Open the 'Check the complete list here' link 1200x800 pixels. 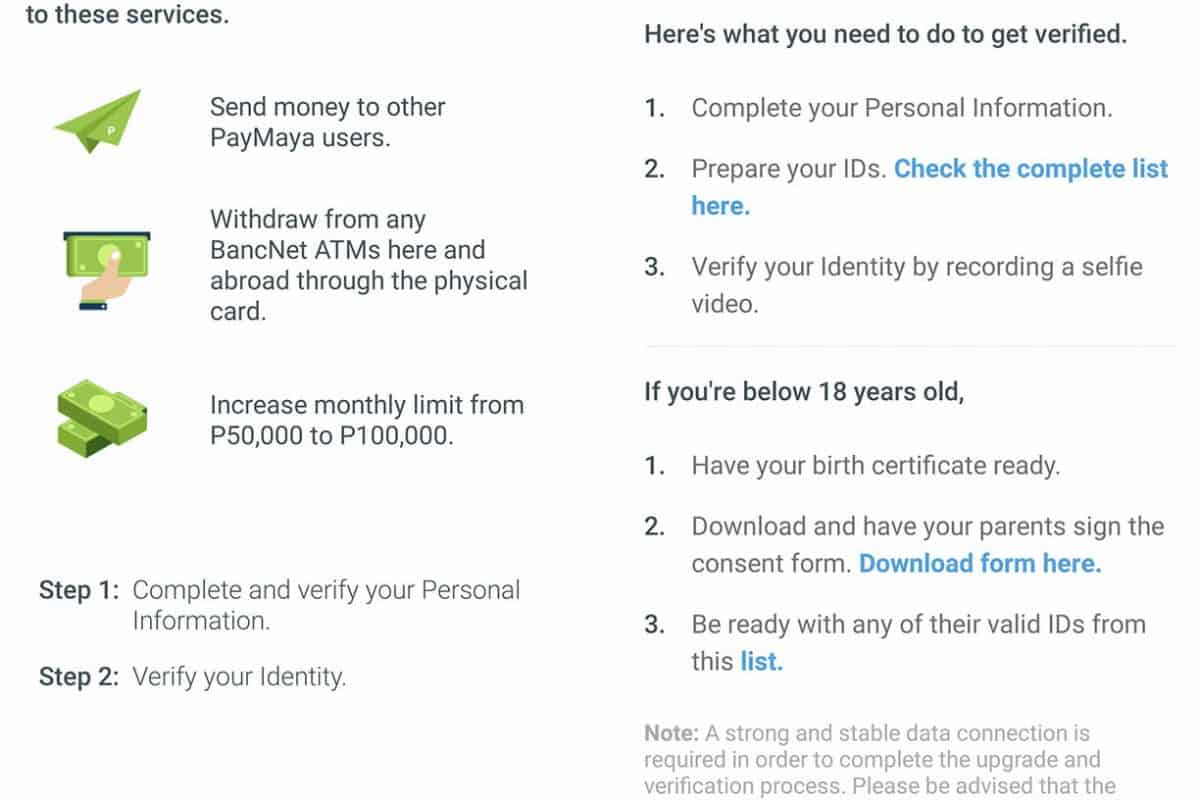click(1030, 169)
